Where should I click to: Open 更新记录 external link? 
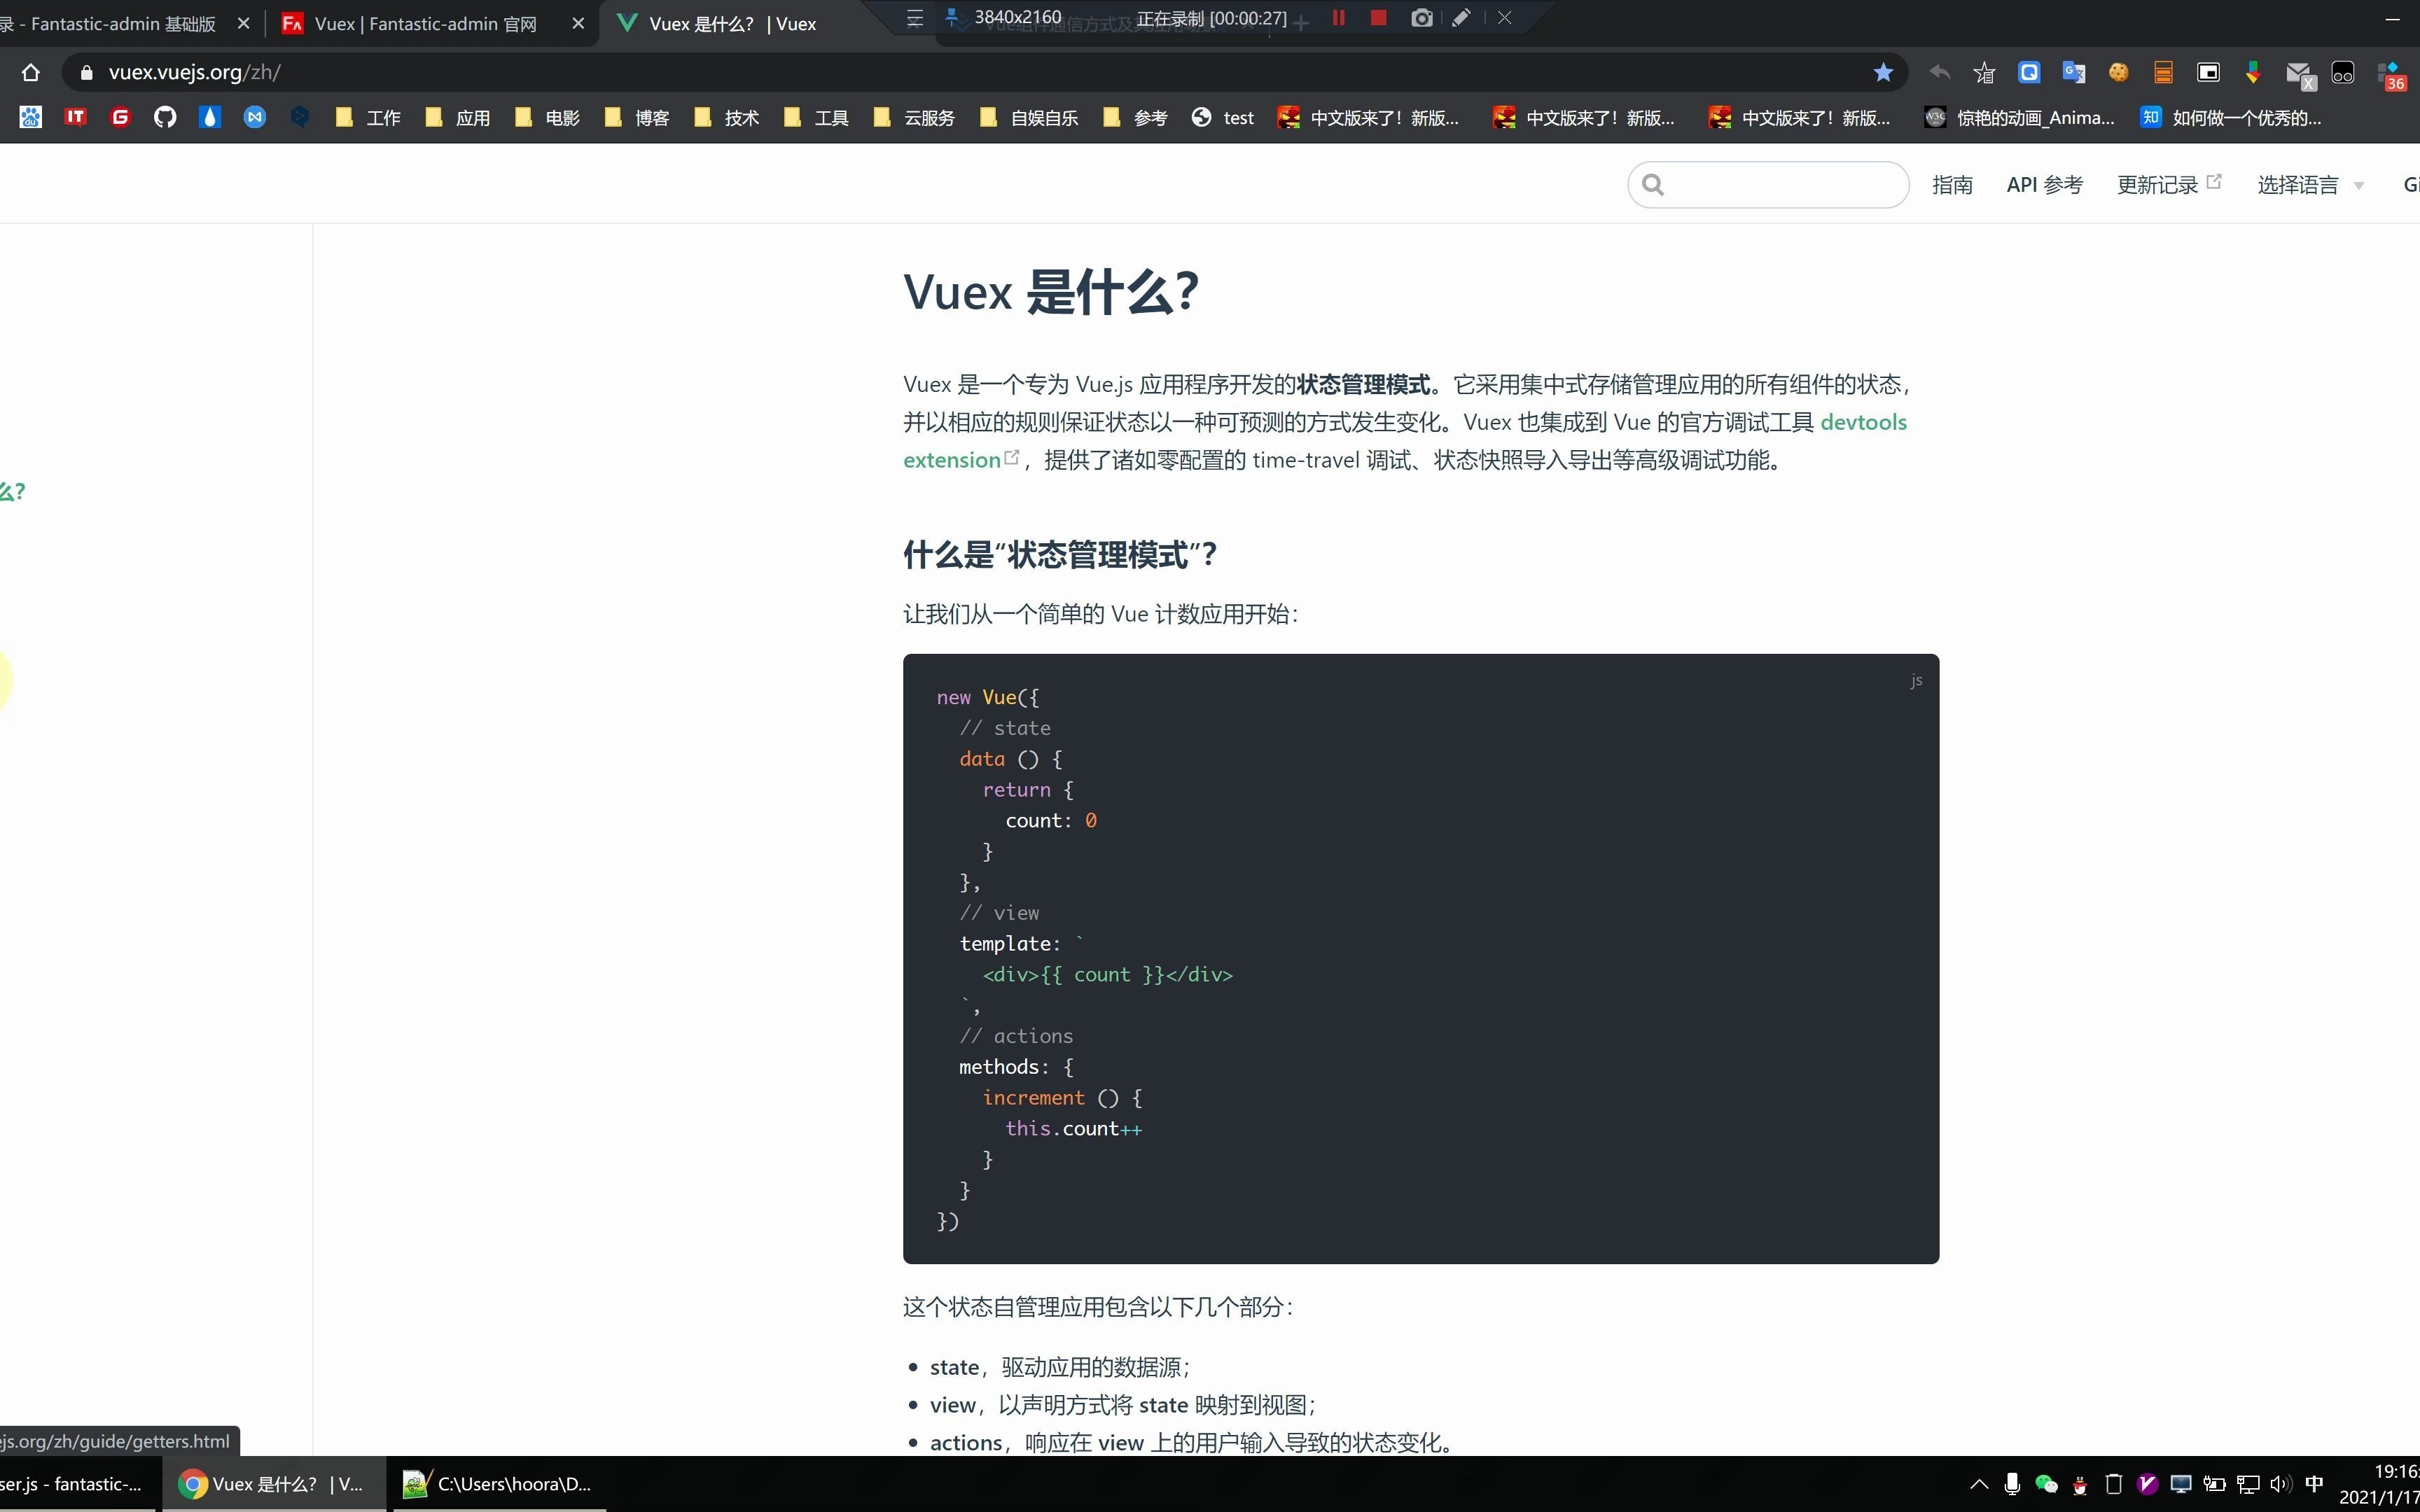pos(2168,185)
